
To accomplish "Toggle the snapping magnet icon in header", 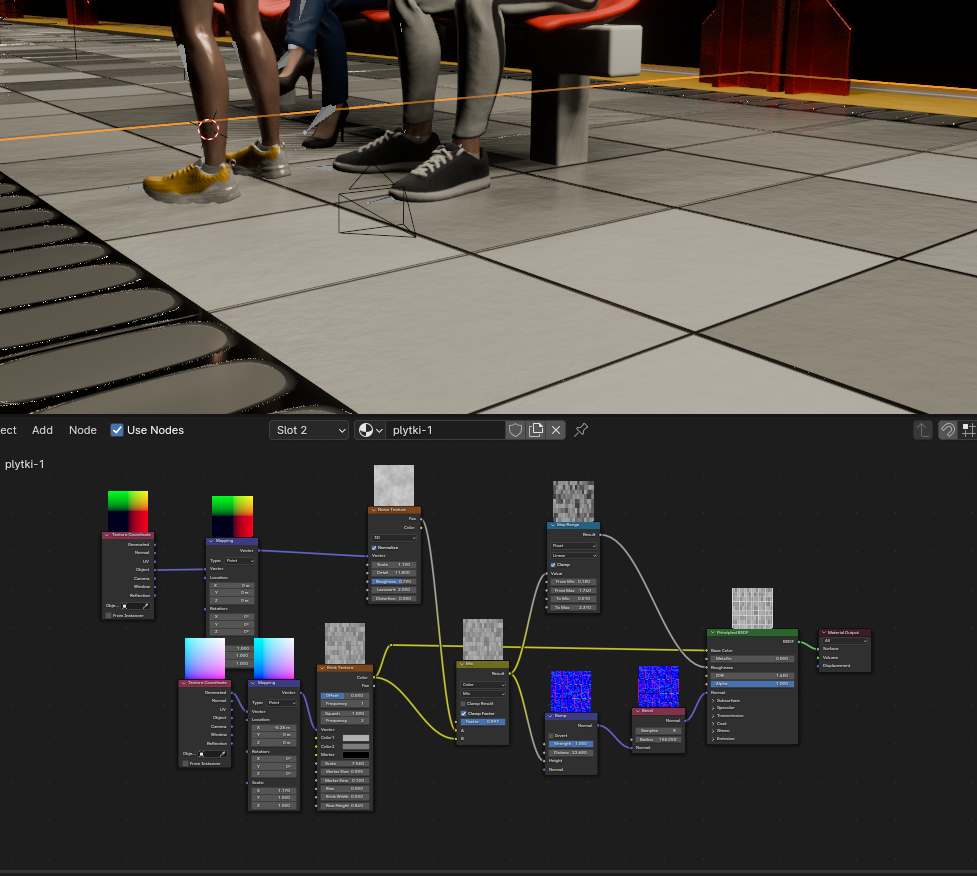I will tap(947, 430).
